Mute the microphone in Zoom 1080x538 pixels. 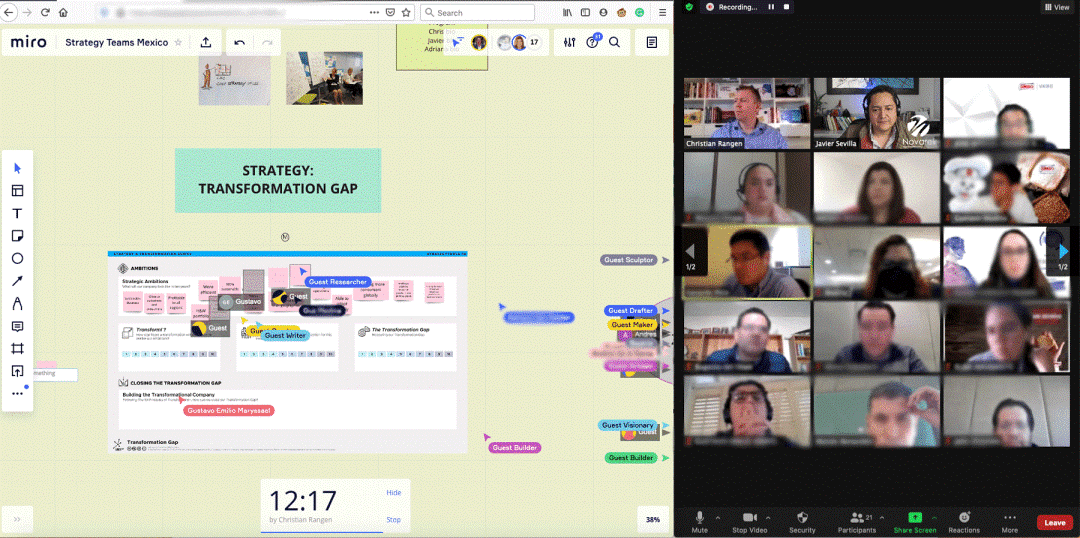(x=699, y=520)
